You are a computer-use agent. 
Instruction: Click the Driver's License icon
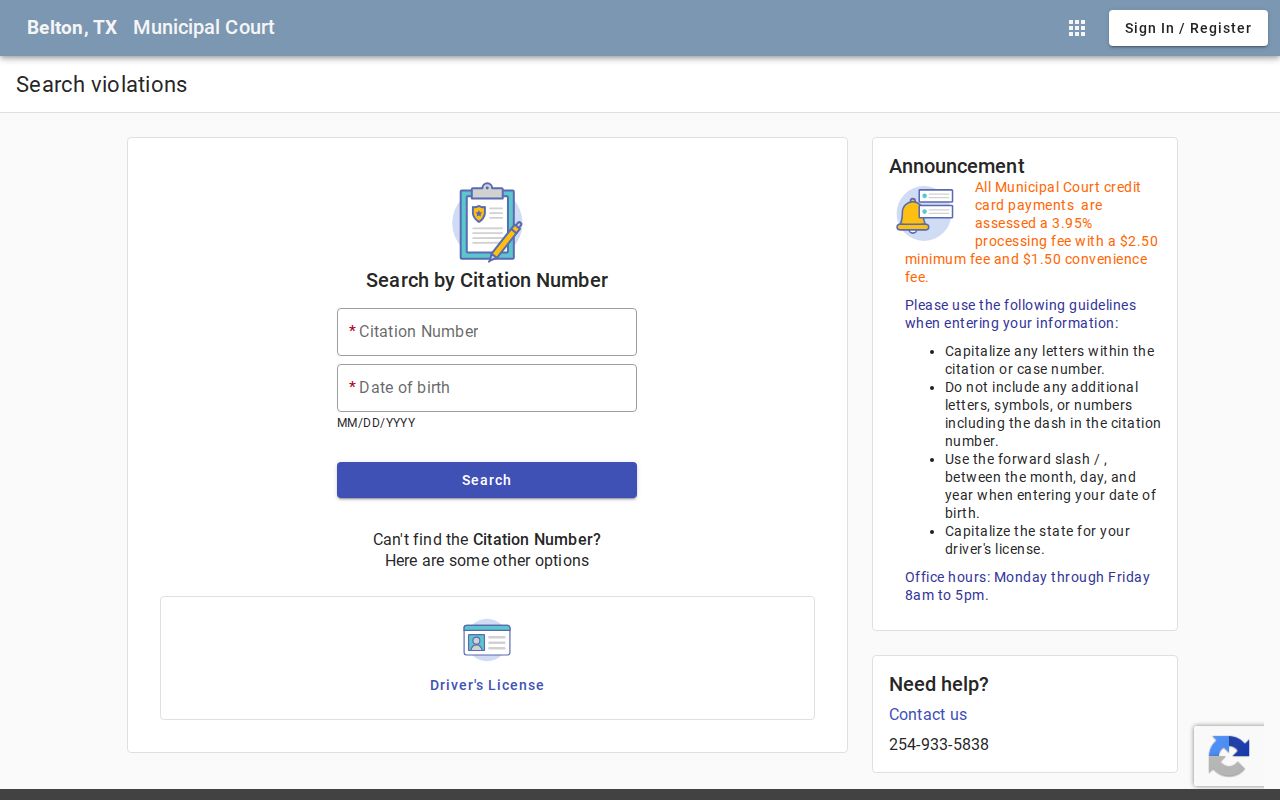click(487, 640)
